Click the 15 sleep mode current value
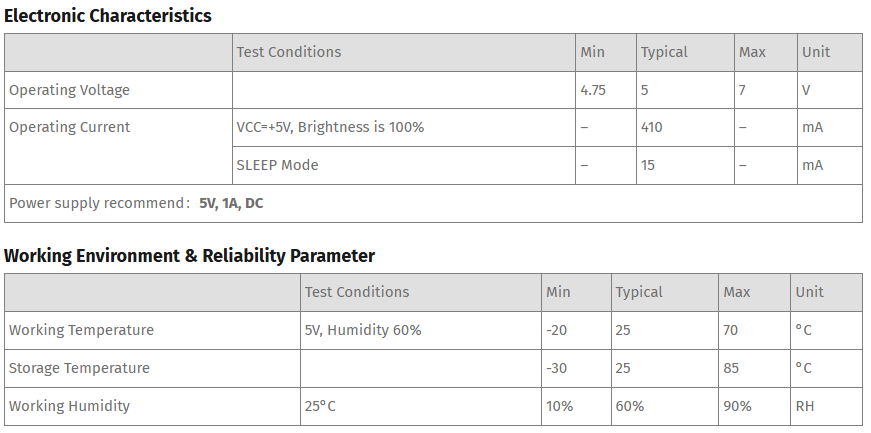 point(648,165)
